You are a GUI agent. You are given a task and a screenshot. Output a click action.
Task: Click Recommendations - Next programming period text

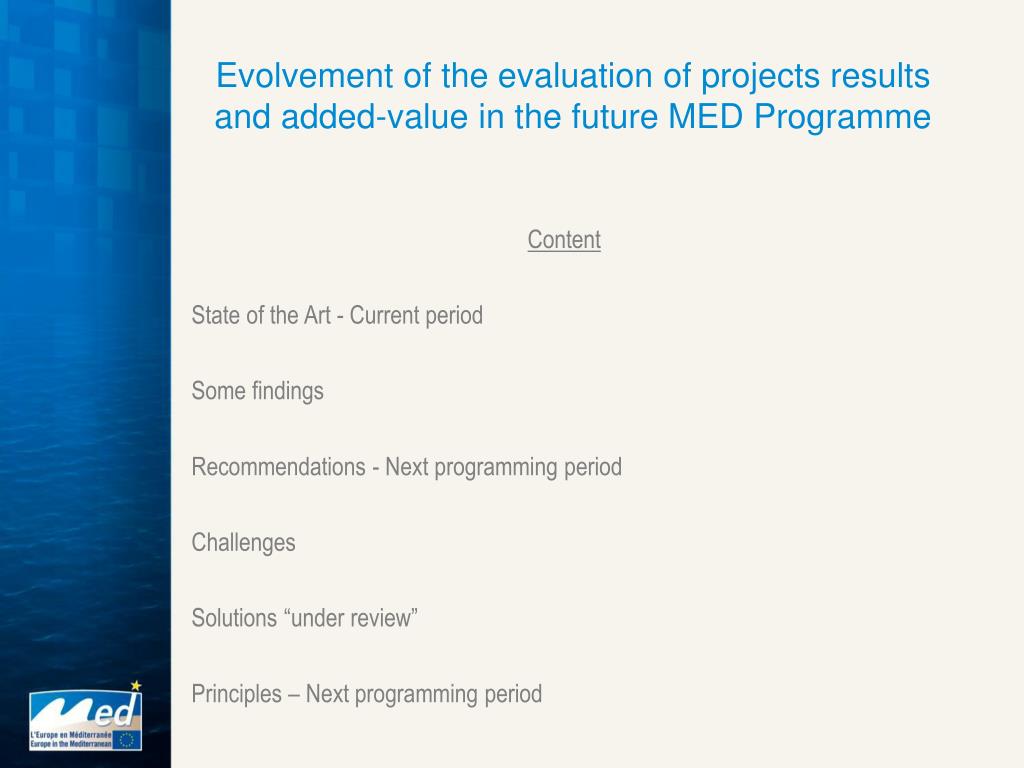pyautogui.click(x=406, y=468)
